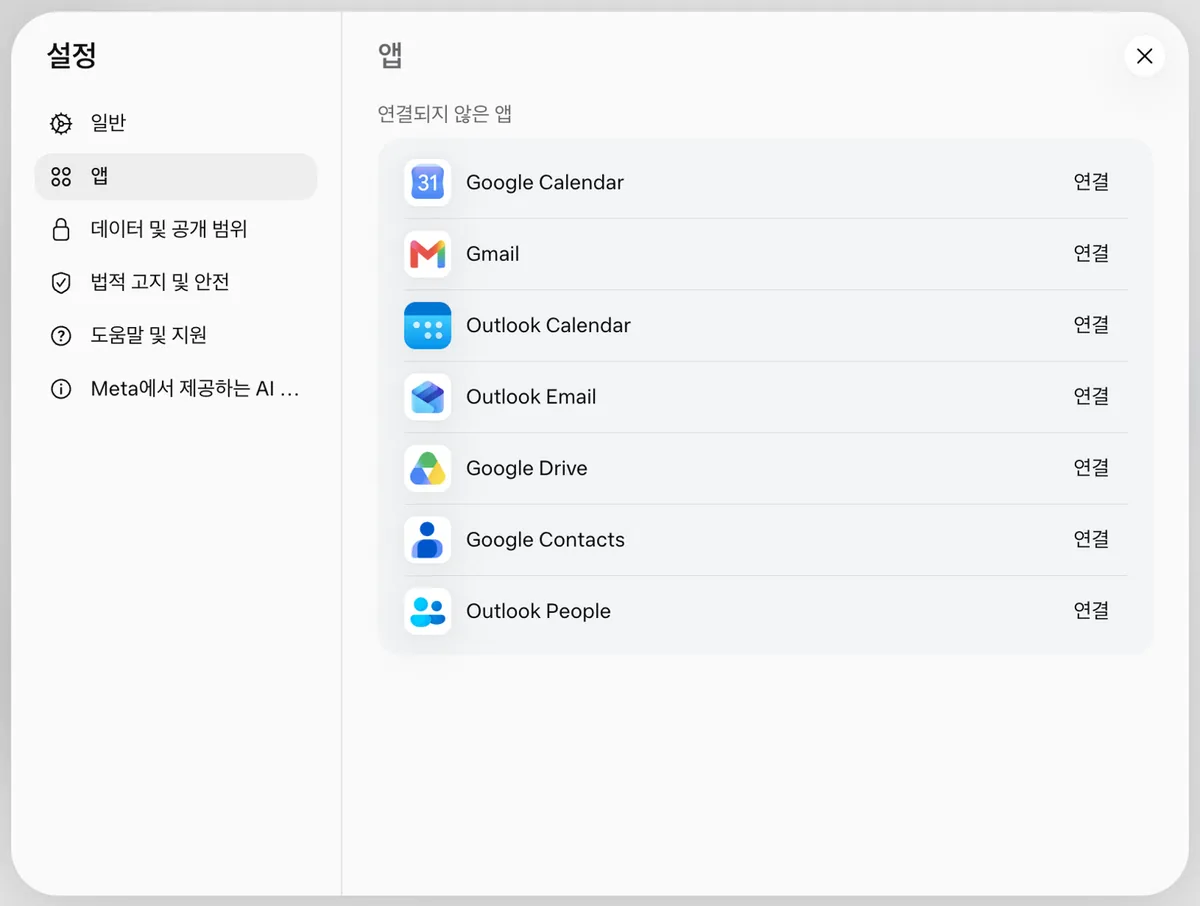Click the Gmail envelope icon
Screen dimensions: 1200x906
(428, 254)
